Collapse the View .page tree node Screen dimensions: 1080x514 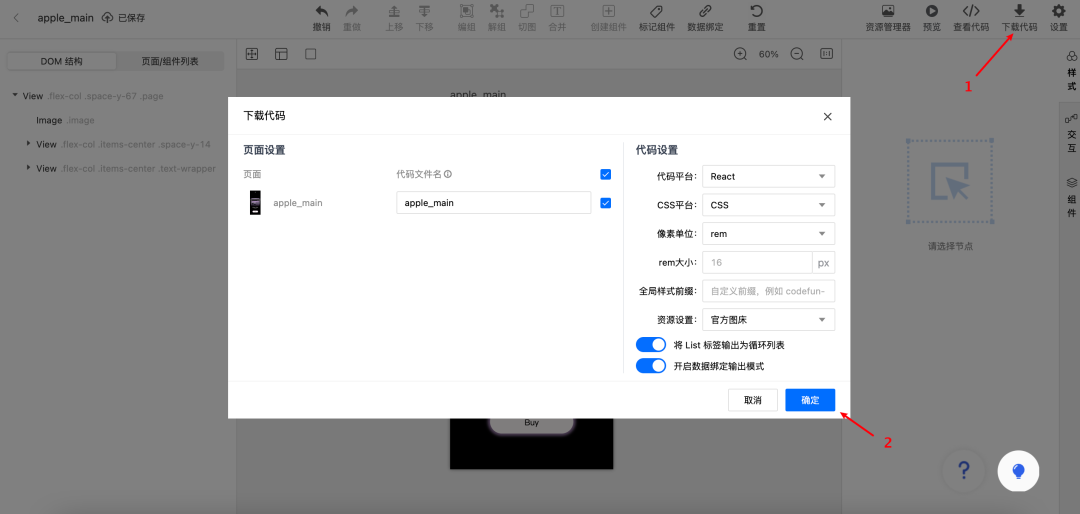[14, 95]
